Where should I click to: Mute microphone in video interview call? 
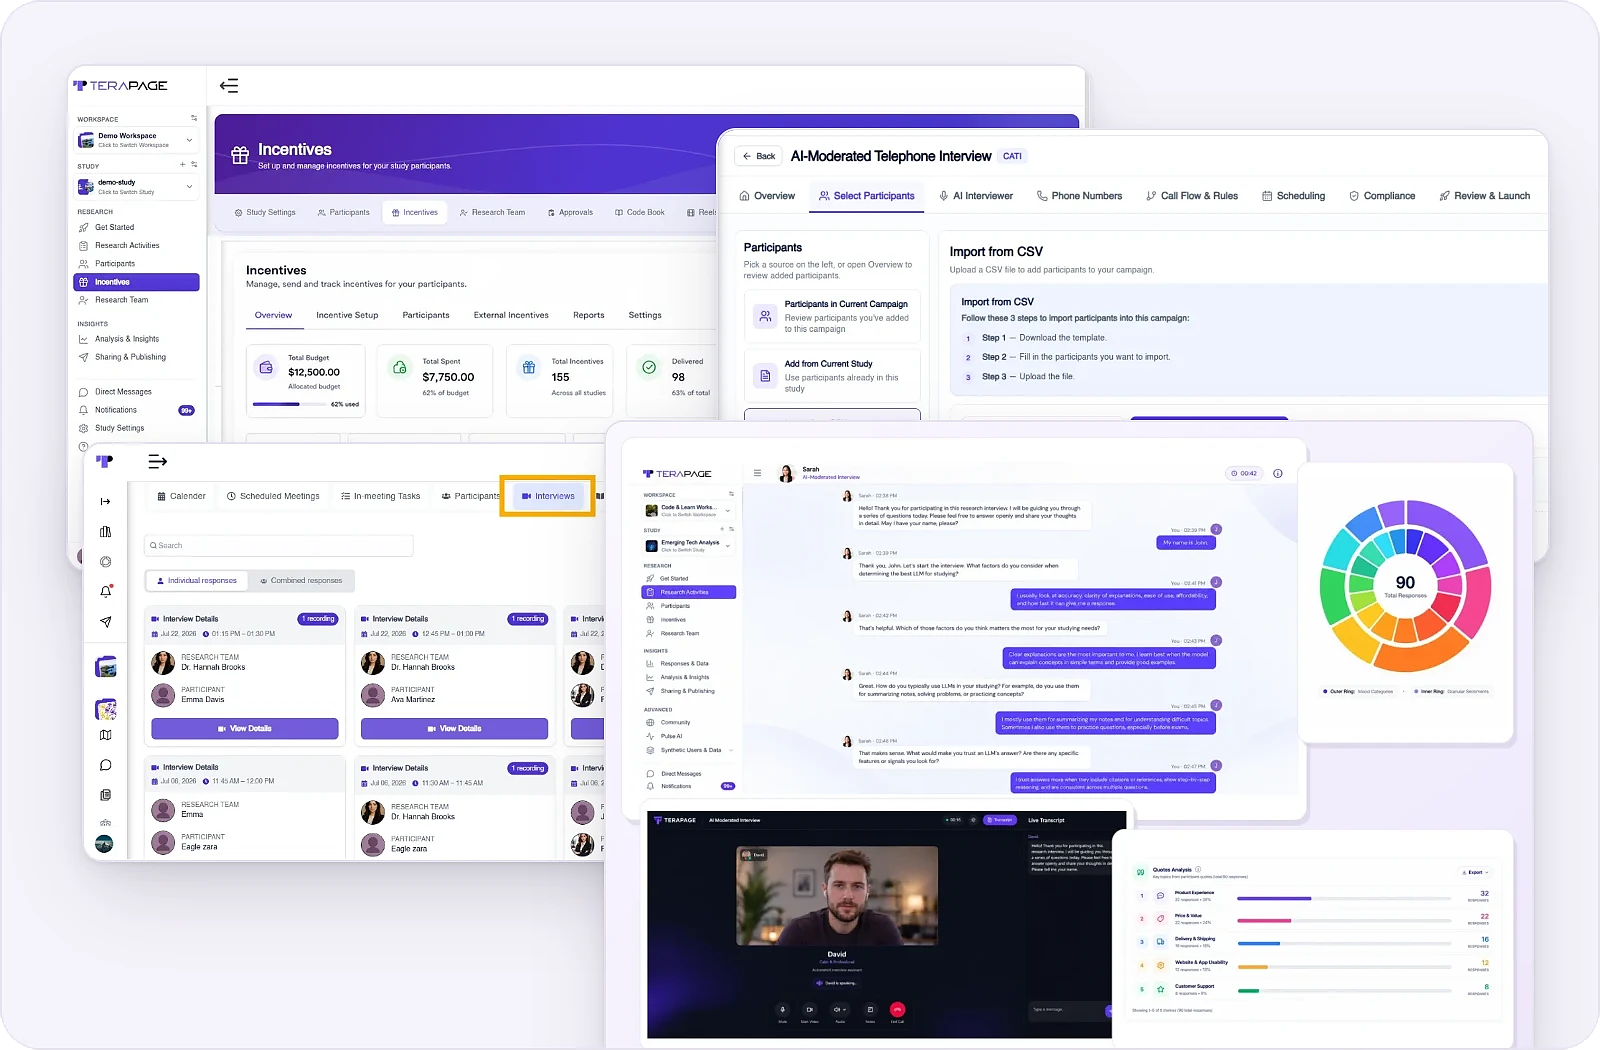pos(783,1010)
